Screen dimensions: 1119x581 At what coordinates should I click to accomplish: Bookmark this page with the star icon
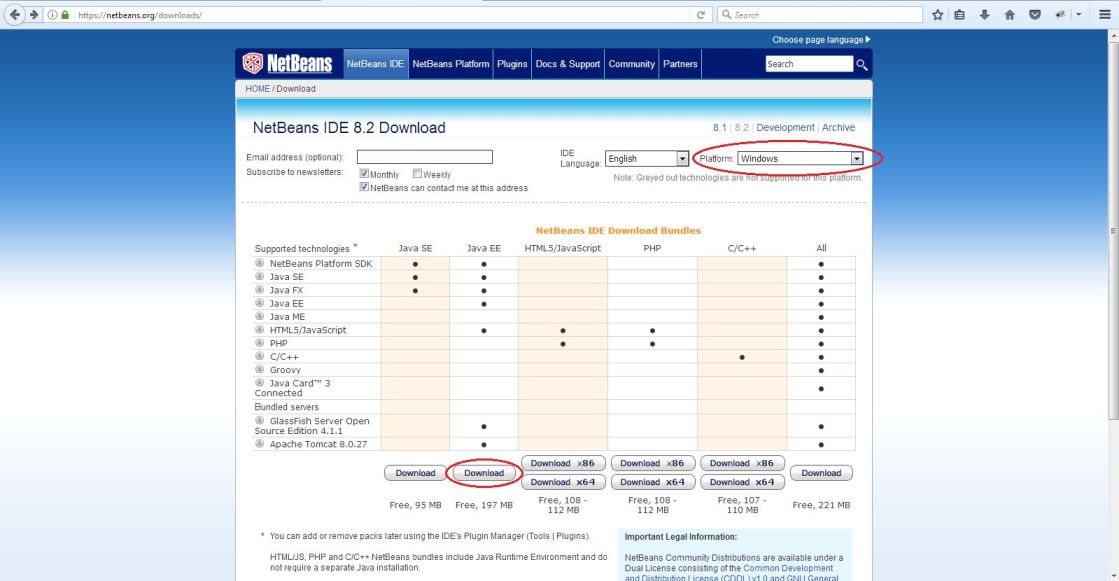pos(938,14)
